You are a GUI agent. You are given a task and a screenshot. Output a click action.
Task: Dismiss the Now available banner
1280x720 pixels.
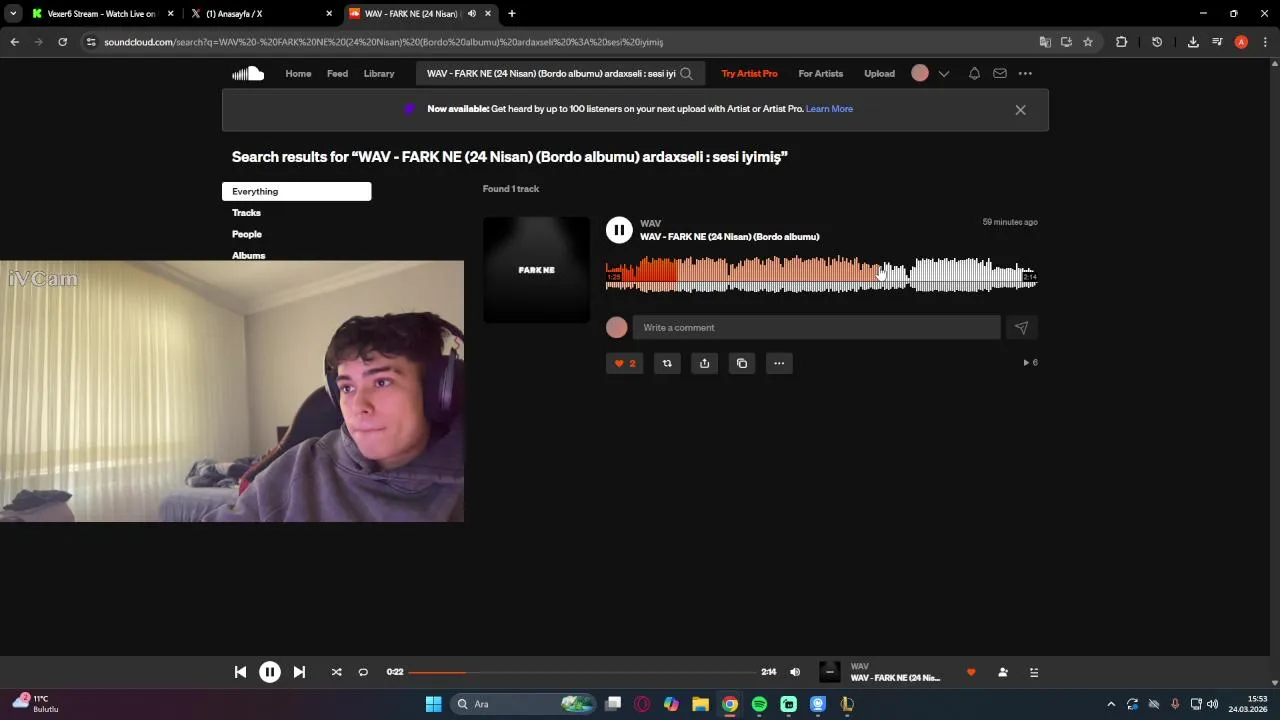point(1020,110)
